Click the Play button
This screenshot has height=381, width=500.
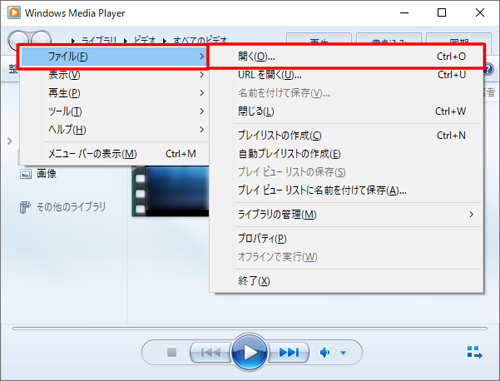coord(249,352)
